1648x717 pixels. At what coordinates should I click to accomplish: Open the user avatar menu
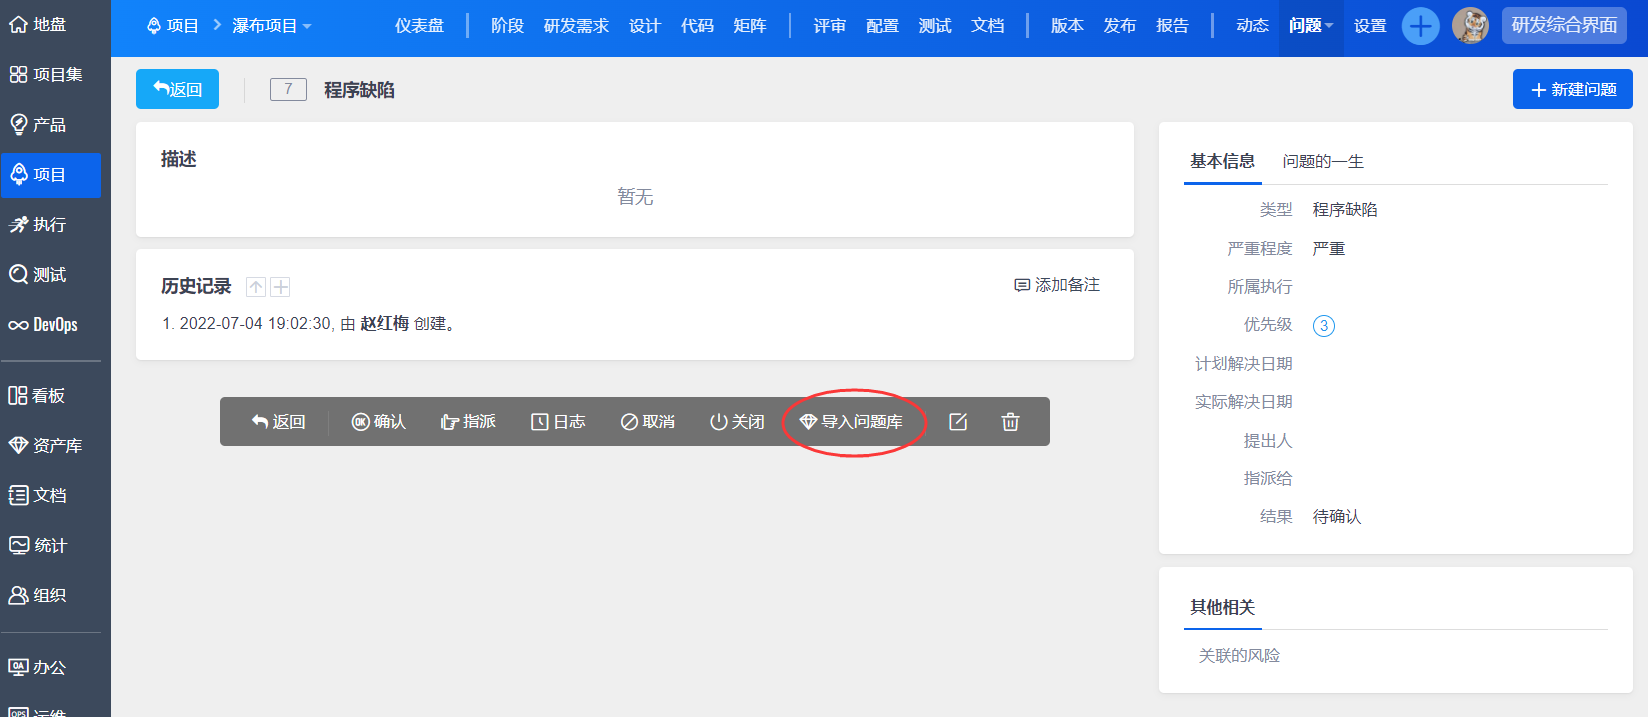[x=1470, y=26]
